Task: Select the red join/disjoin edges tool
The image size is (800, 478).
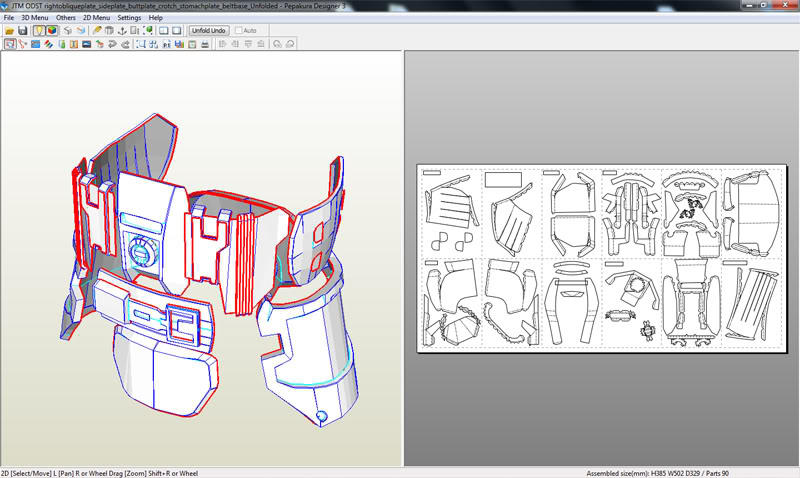Action: pyautogui.click(x=22, y=44)
